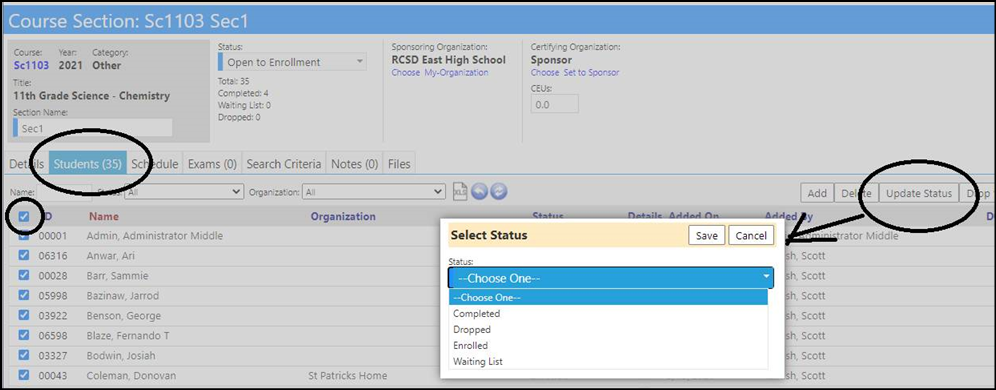Click the CEUs value field
996x390 pixels.
[555, 104]
